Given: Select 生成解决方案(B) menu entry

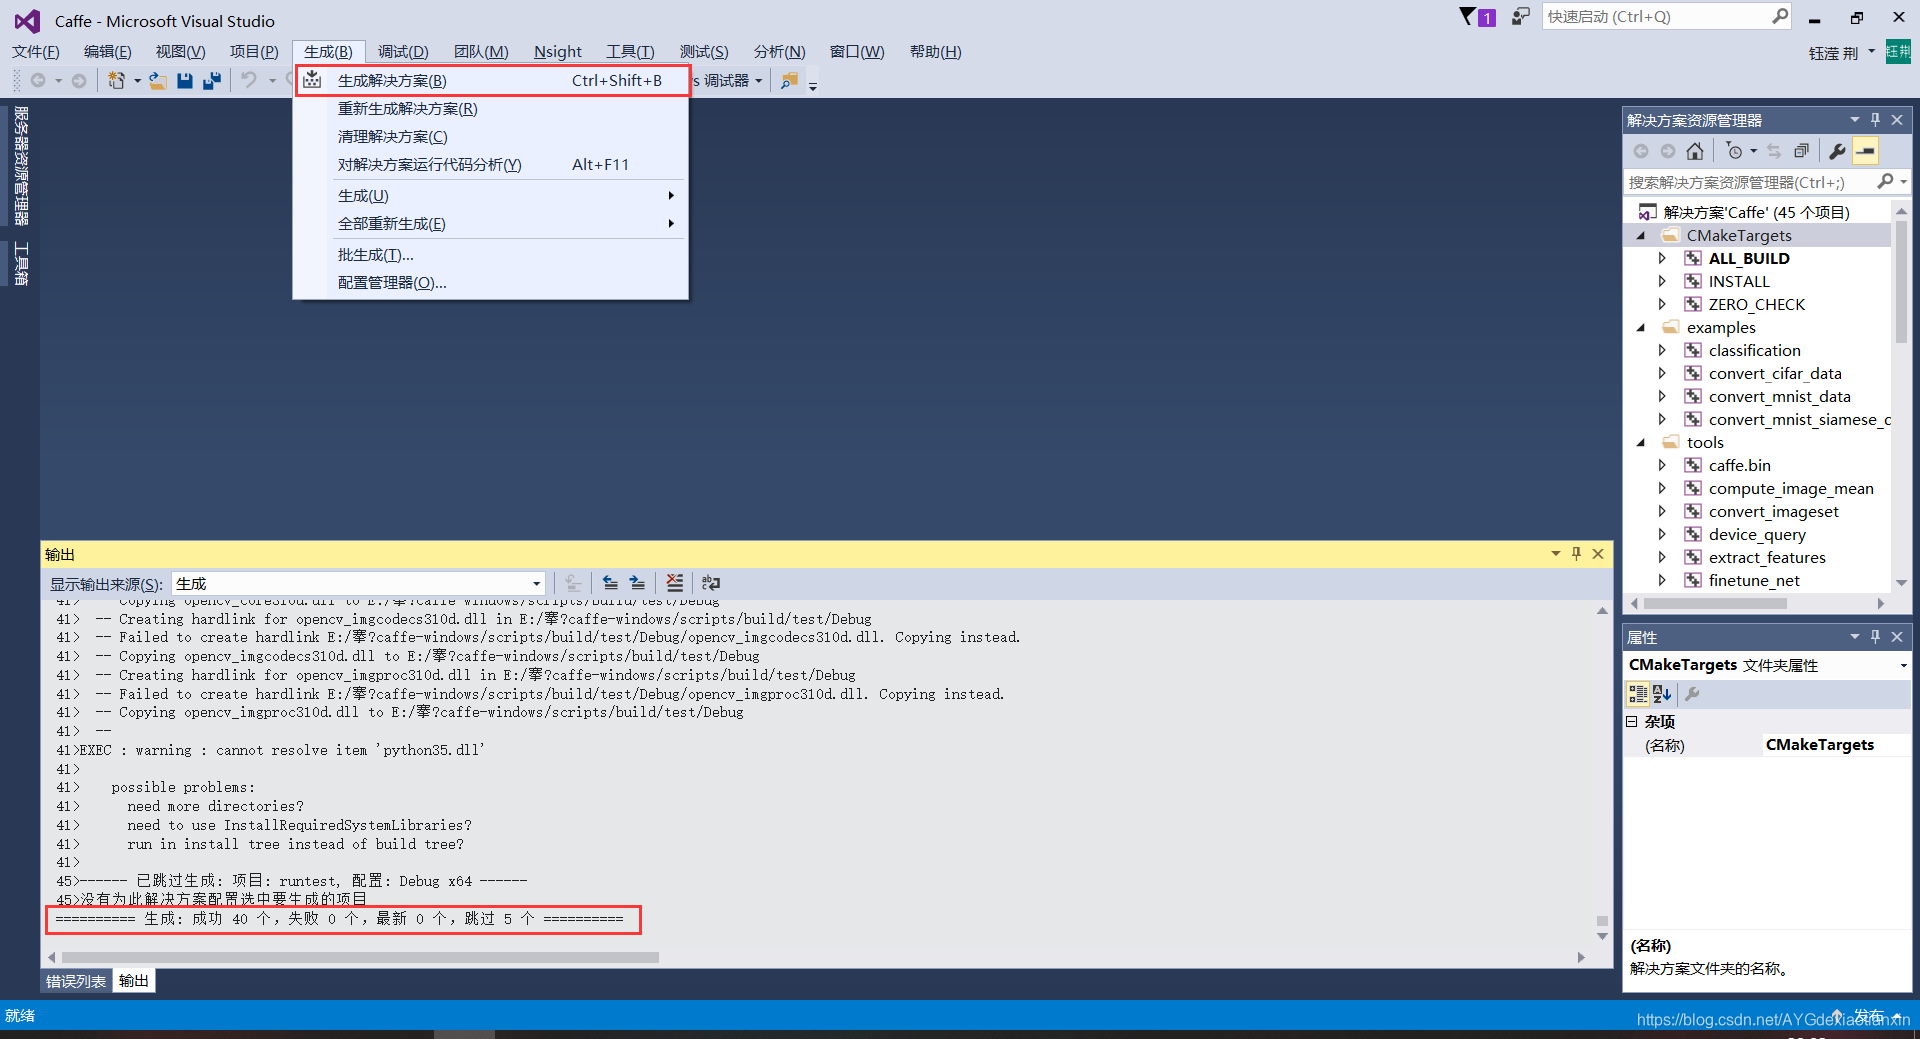Looking at the screenshot, I should [491, 80].
